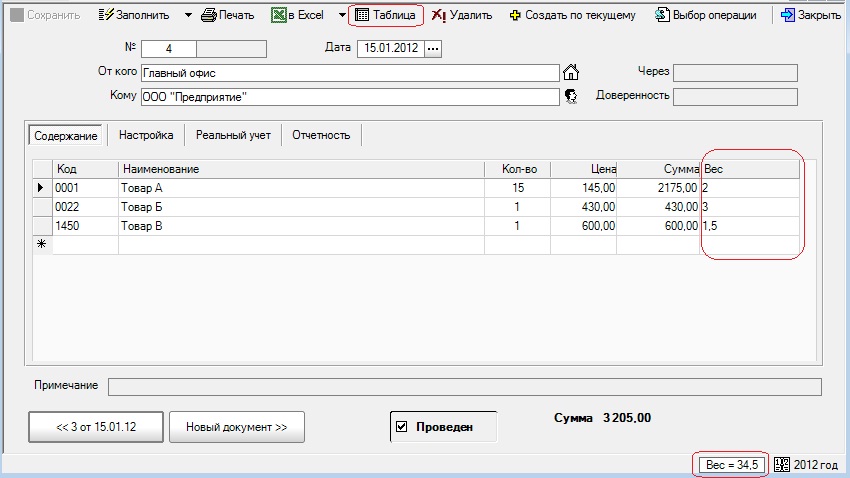Go to previous document '<< 3 от 15.01.12'
Image resolution: width=850 pixels, height=478 pixels.
(96, 427)
